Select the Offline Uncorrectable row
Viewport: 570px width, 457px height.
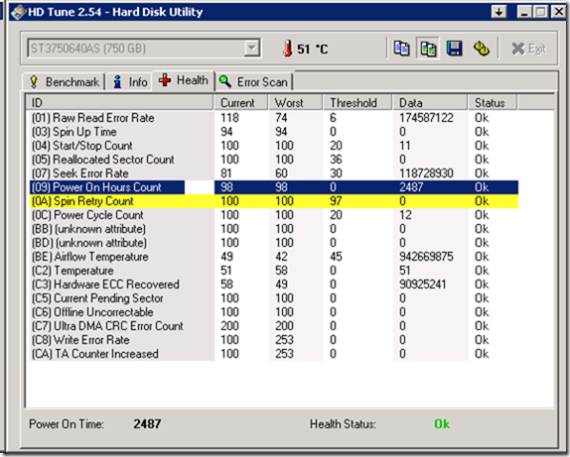[274, 312]
